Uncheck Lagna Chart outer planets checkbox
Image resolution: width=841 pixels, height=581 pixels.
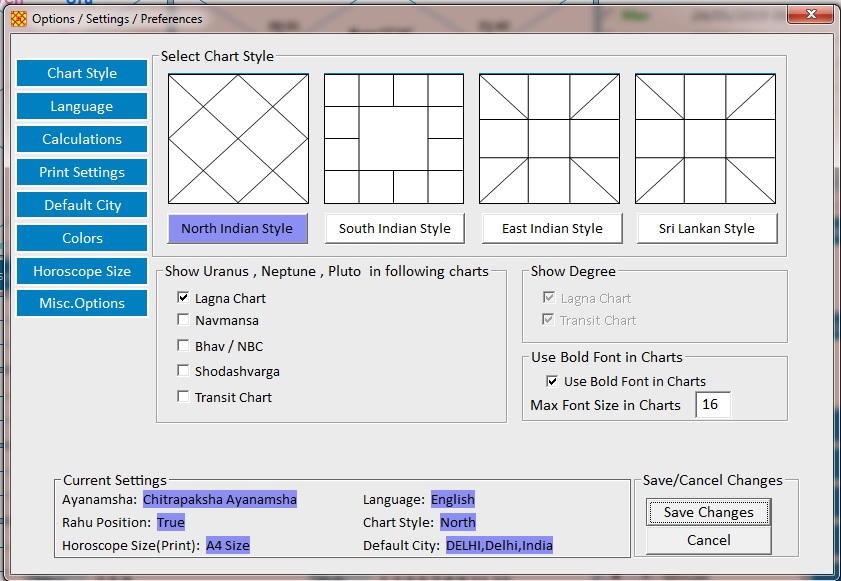pyautogui.click(x=183, y=297)
